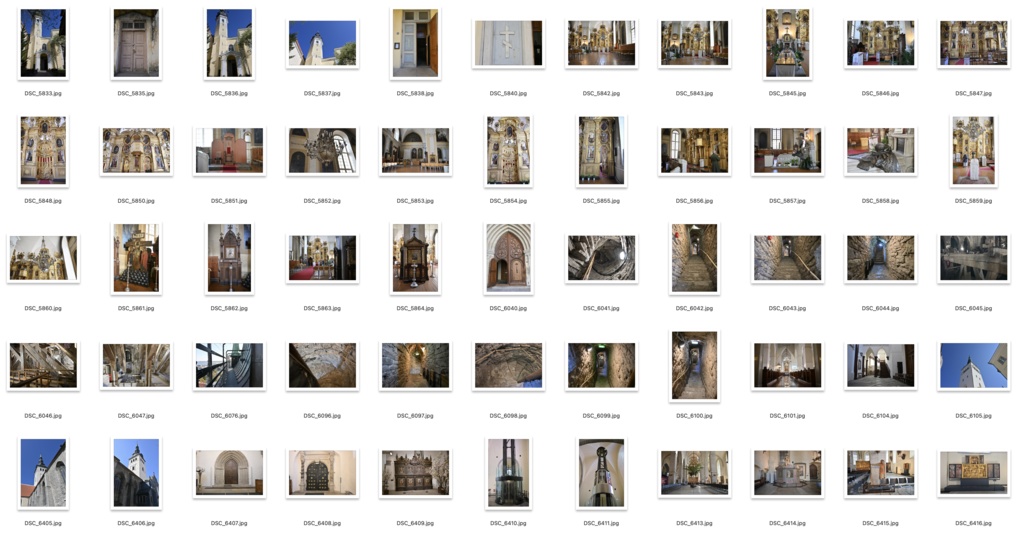1024x535 pixels.
Task: Select the DSC_5833.jpg church exterior thumbnail
Action: coord(43,43)
